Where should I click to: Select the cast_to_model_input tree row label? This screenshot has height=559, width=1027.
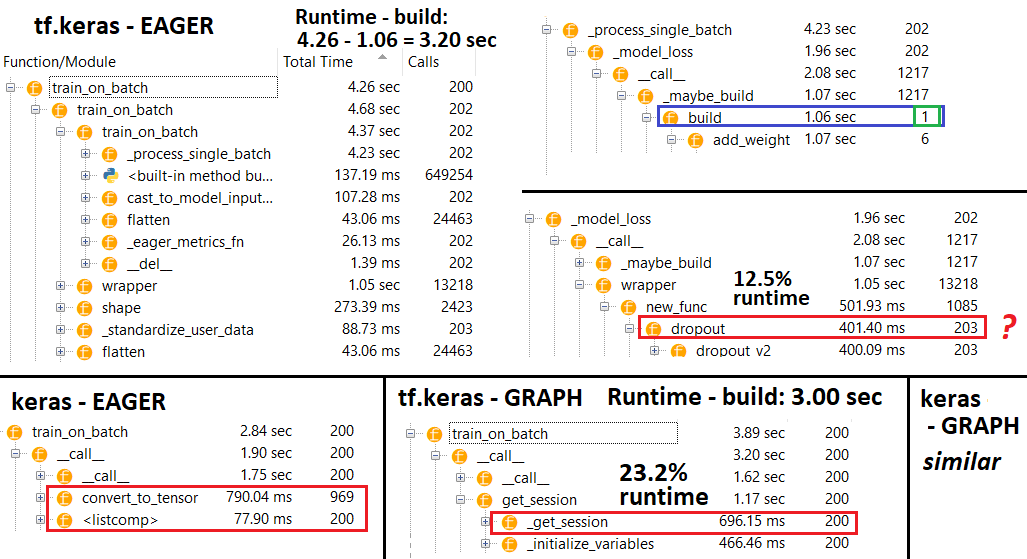(200, 198)
